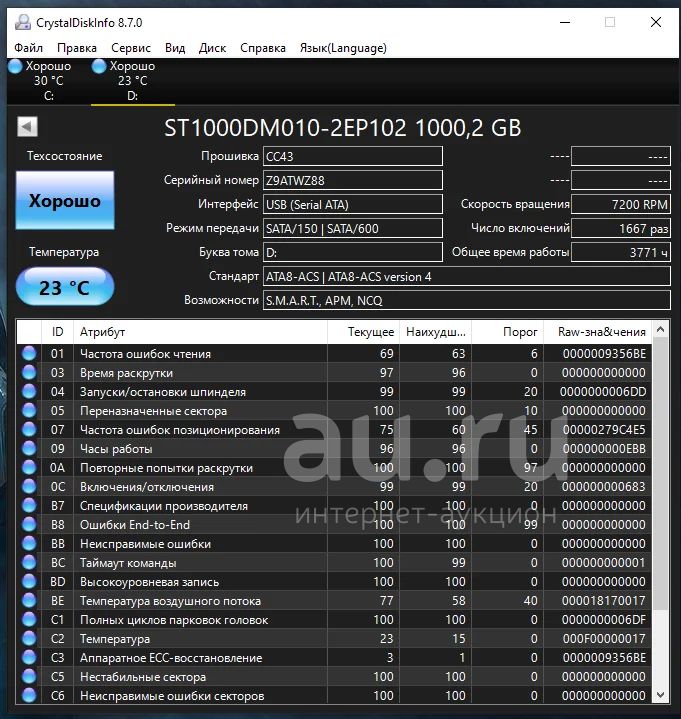681x719 pixels.
Task: Click the Атрибут column header
Action: point(200,332)
